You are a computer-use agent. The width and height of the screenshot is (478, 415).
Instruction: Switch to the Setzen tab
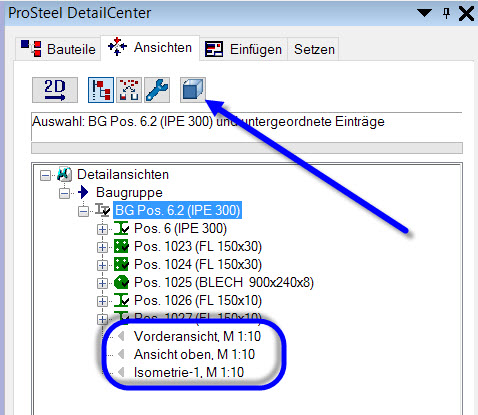[314, 49]
